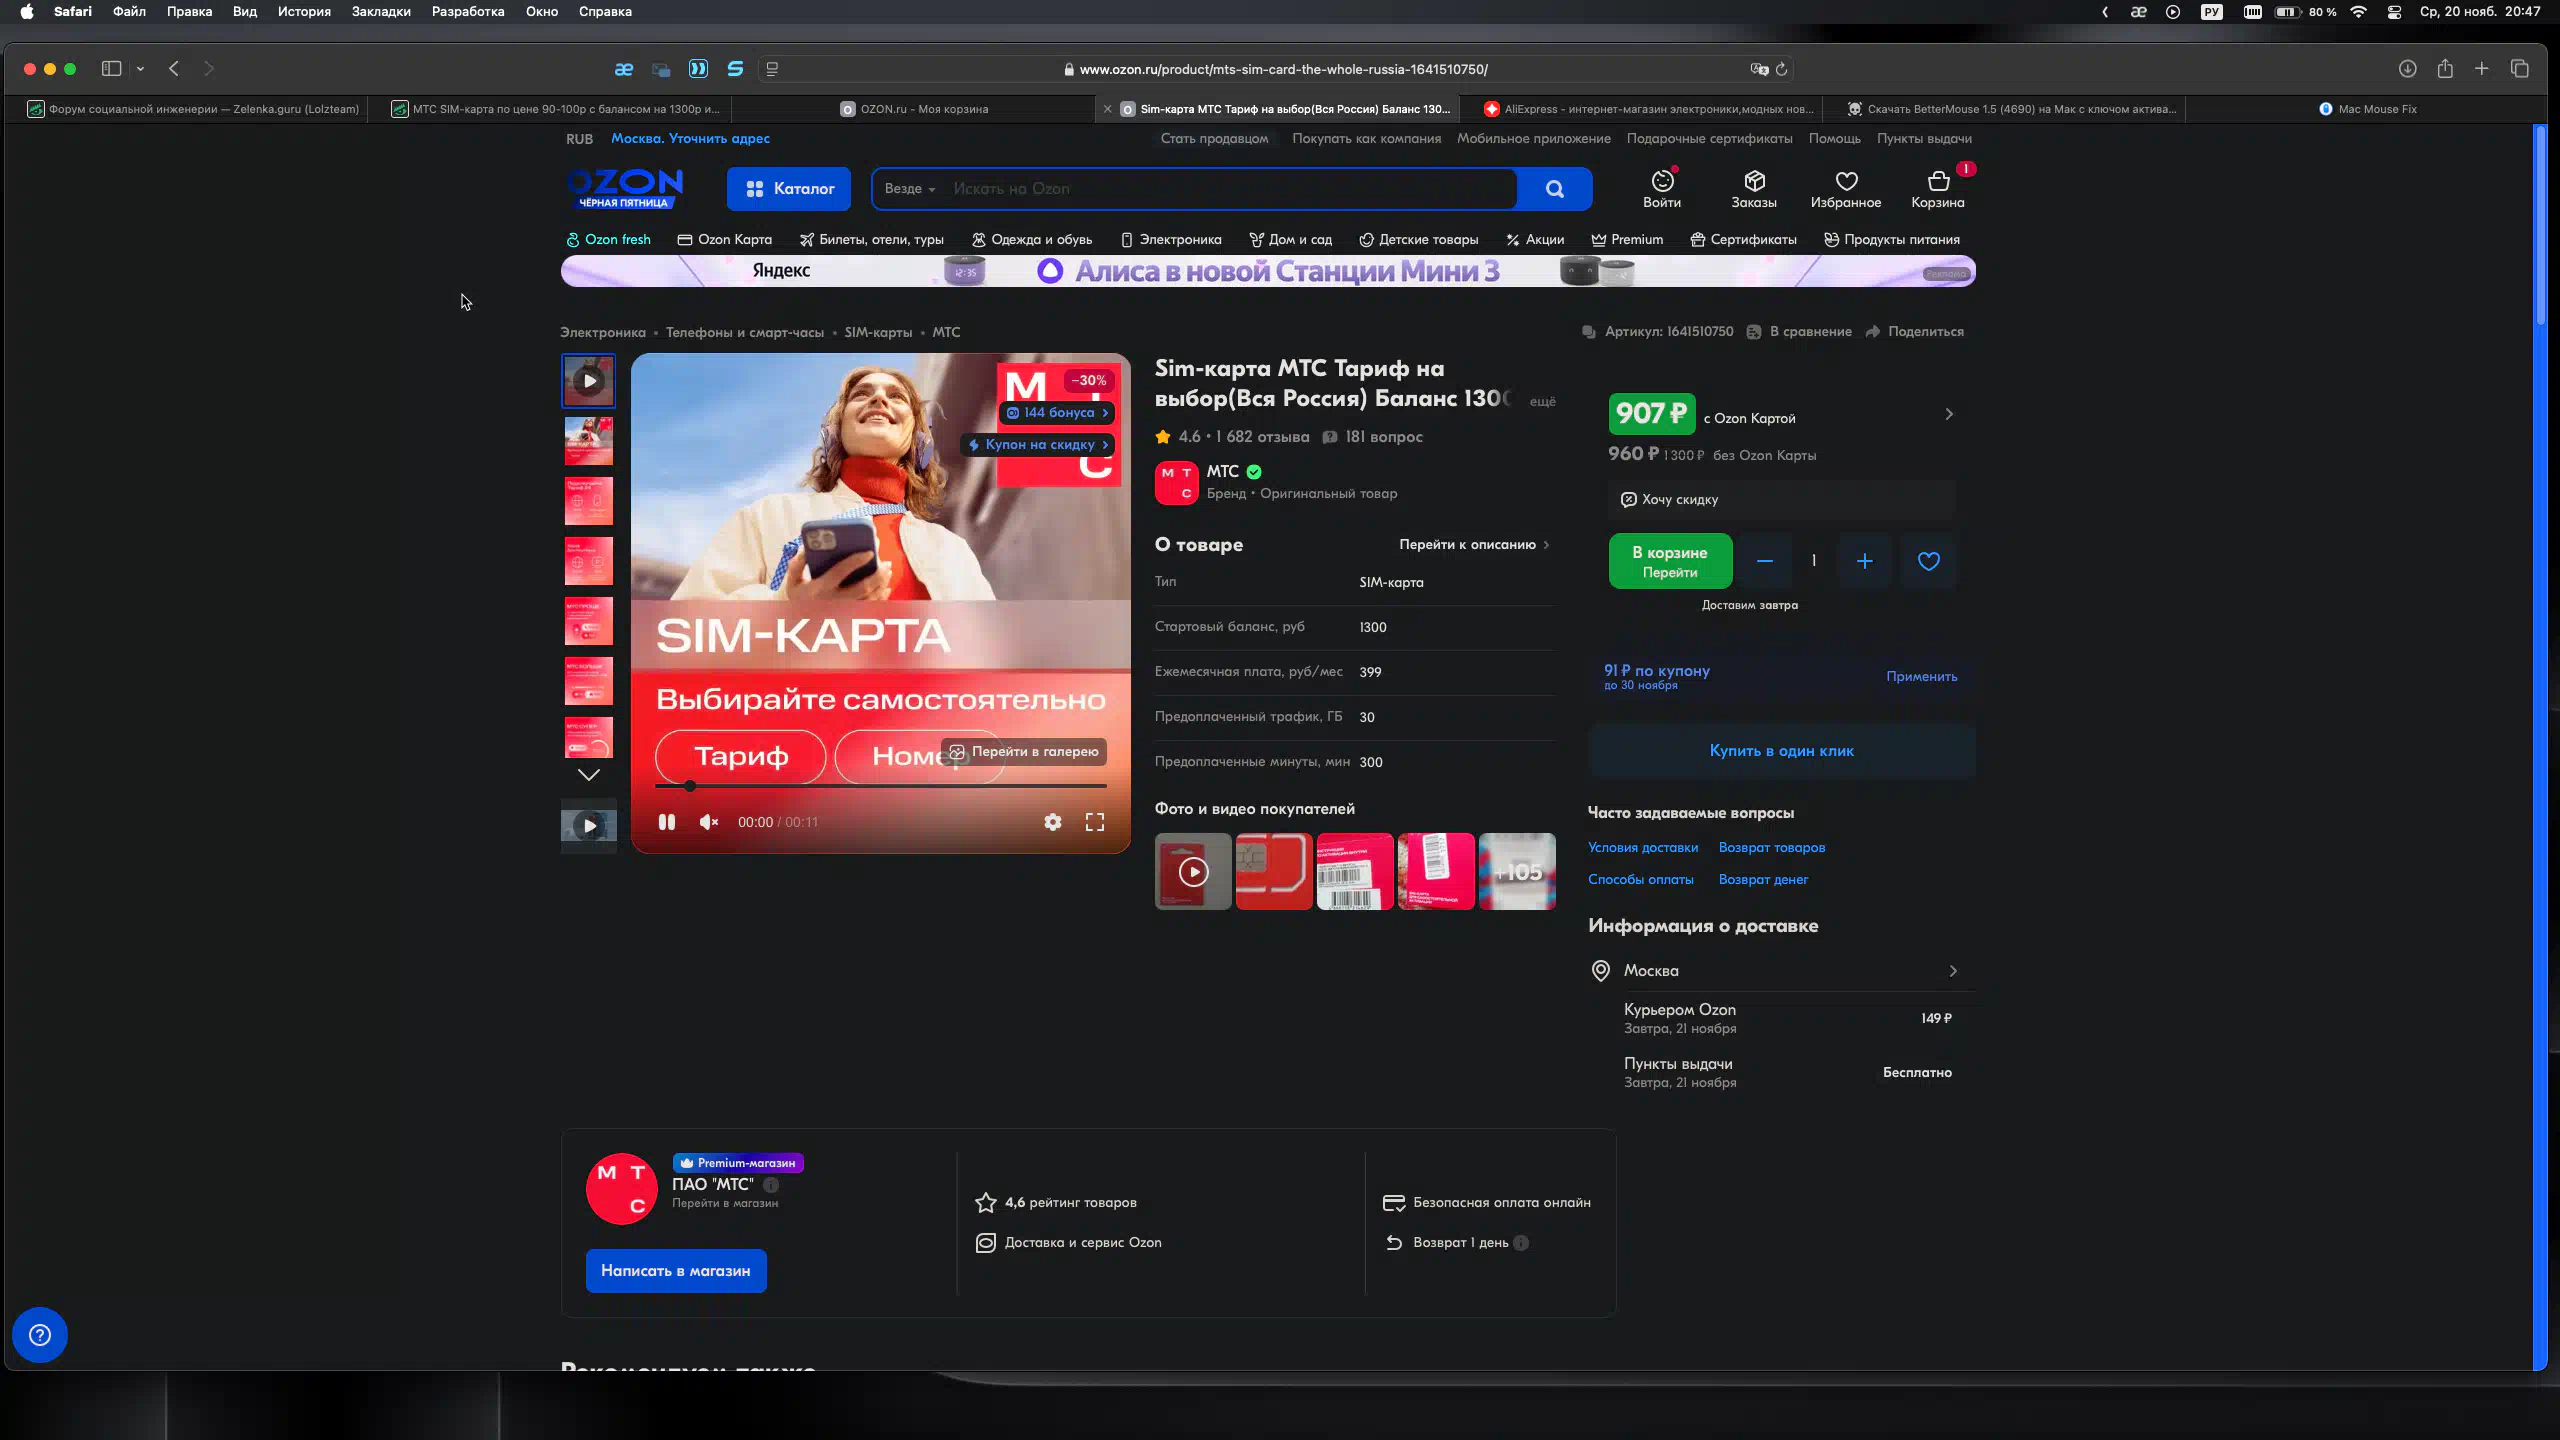This screenshot has height=1440, width=2560.
Task: Open the Каталог button
Action: (789, 189)
